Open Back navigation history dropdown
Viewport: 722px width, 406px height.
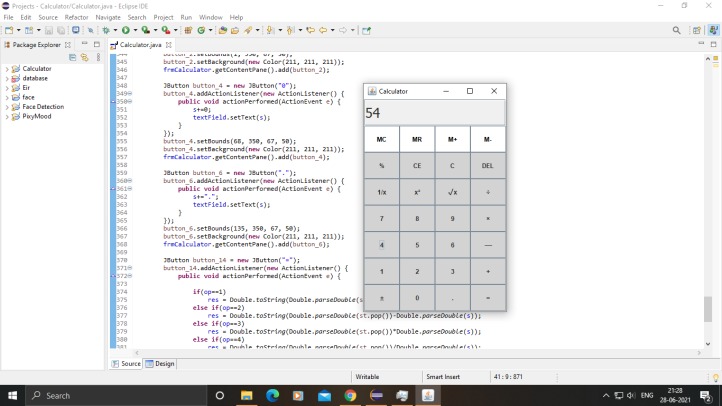pyautogui.click(x=332, y=30)
